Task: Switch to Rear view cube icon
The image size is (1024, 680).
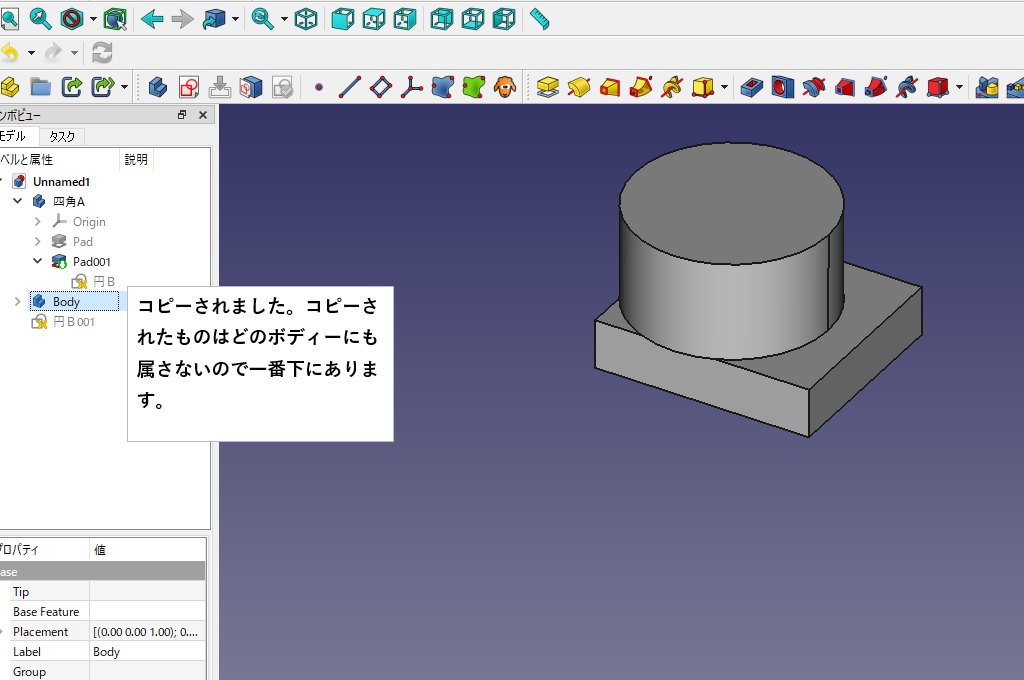Action: tap(441, 19)
